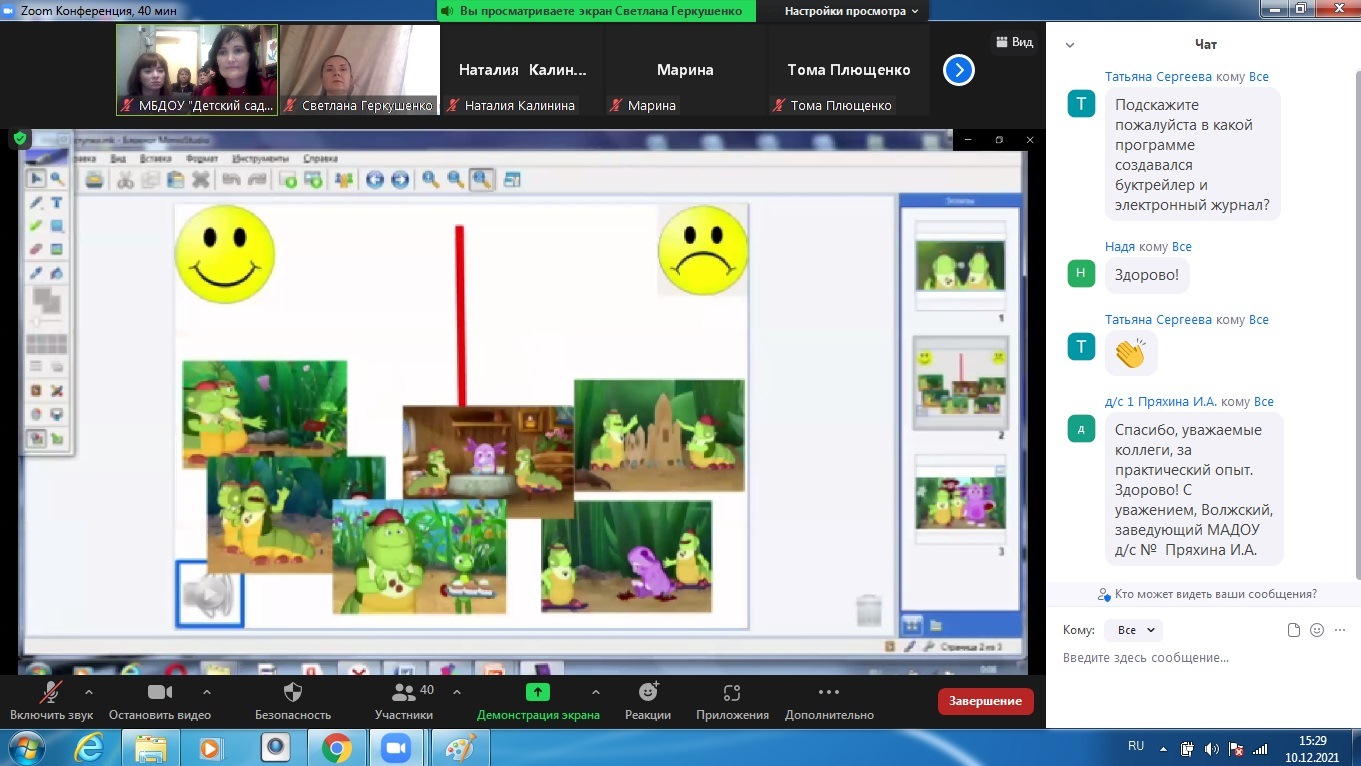This screenshot has width=1361, height=766.
Task: Open the emoji picker in Zoom chat
Action: 1317,630
